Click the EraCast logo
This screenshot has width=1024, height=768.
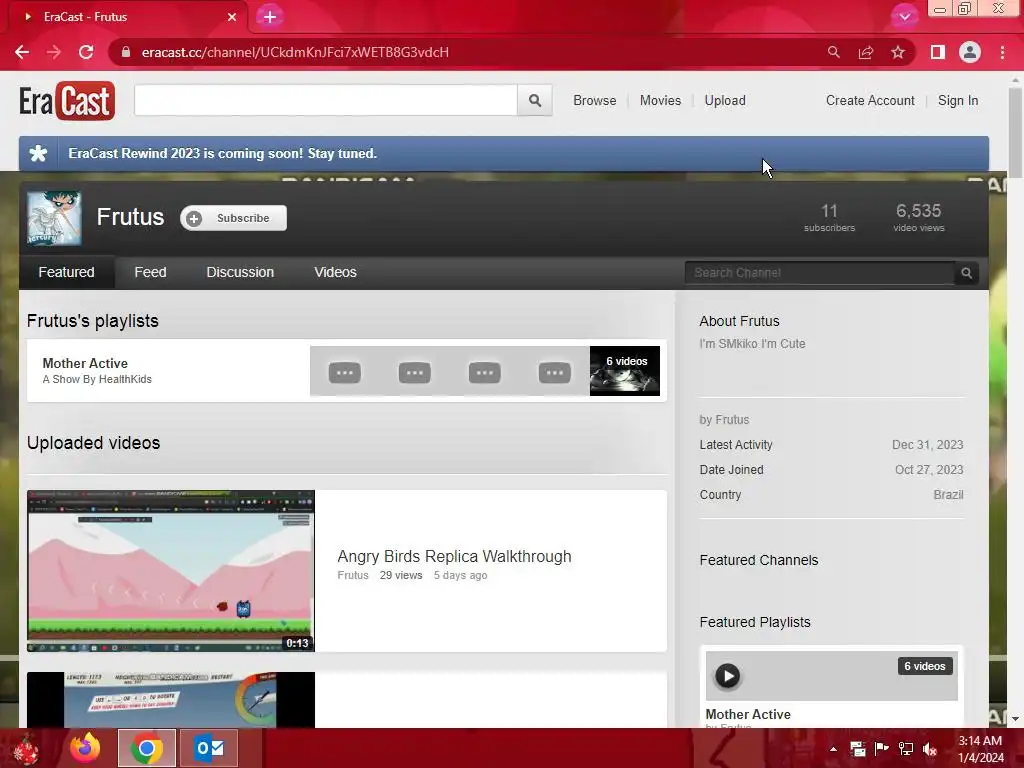(x=67, y=101)
